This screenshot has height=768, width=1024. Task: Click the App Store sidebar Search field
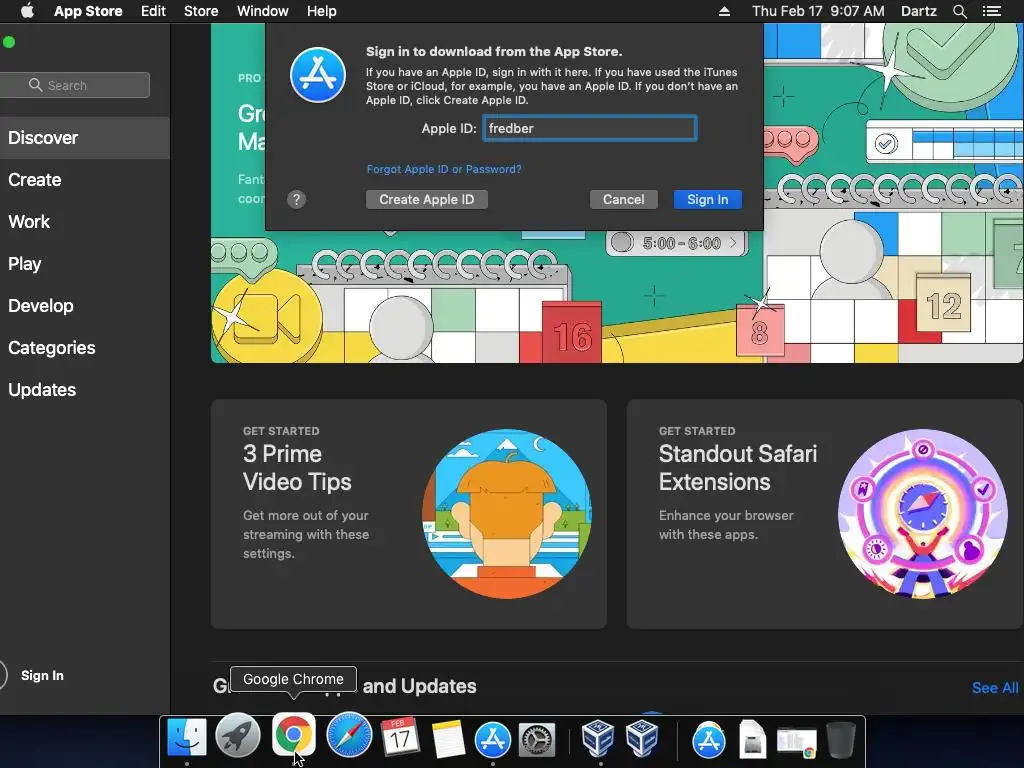(x=74, y=85)
